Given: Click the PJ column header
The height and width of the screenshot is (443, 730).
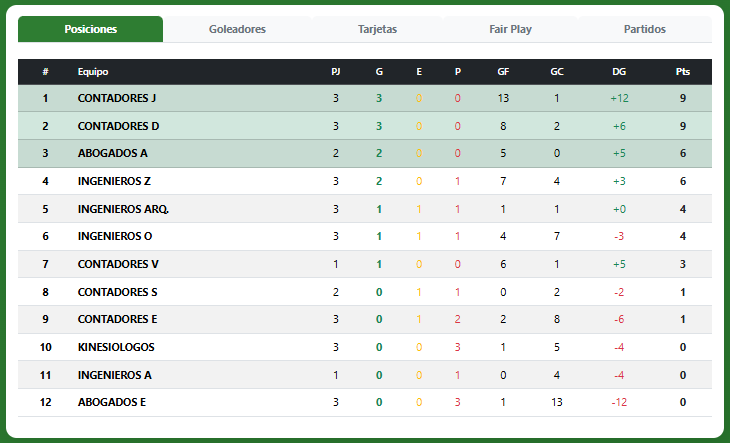Looking at the screenshot, I should click(336, 72).
